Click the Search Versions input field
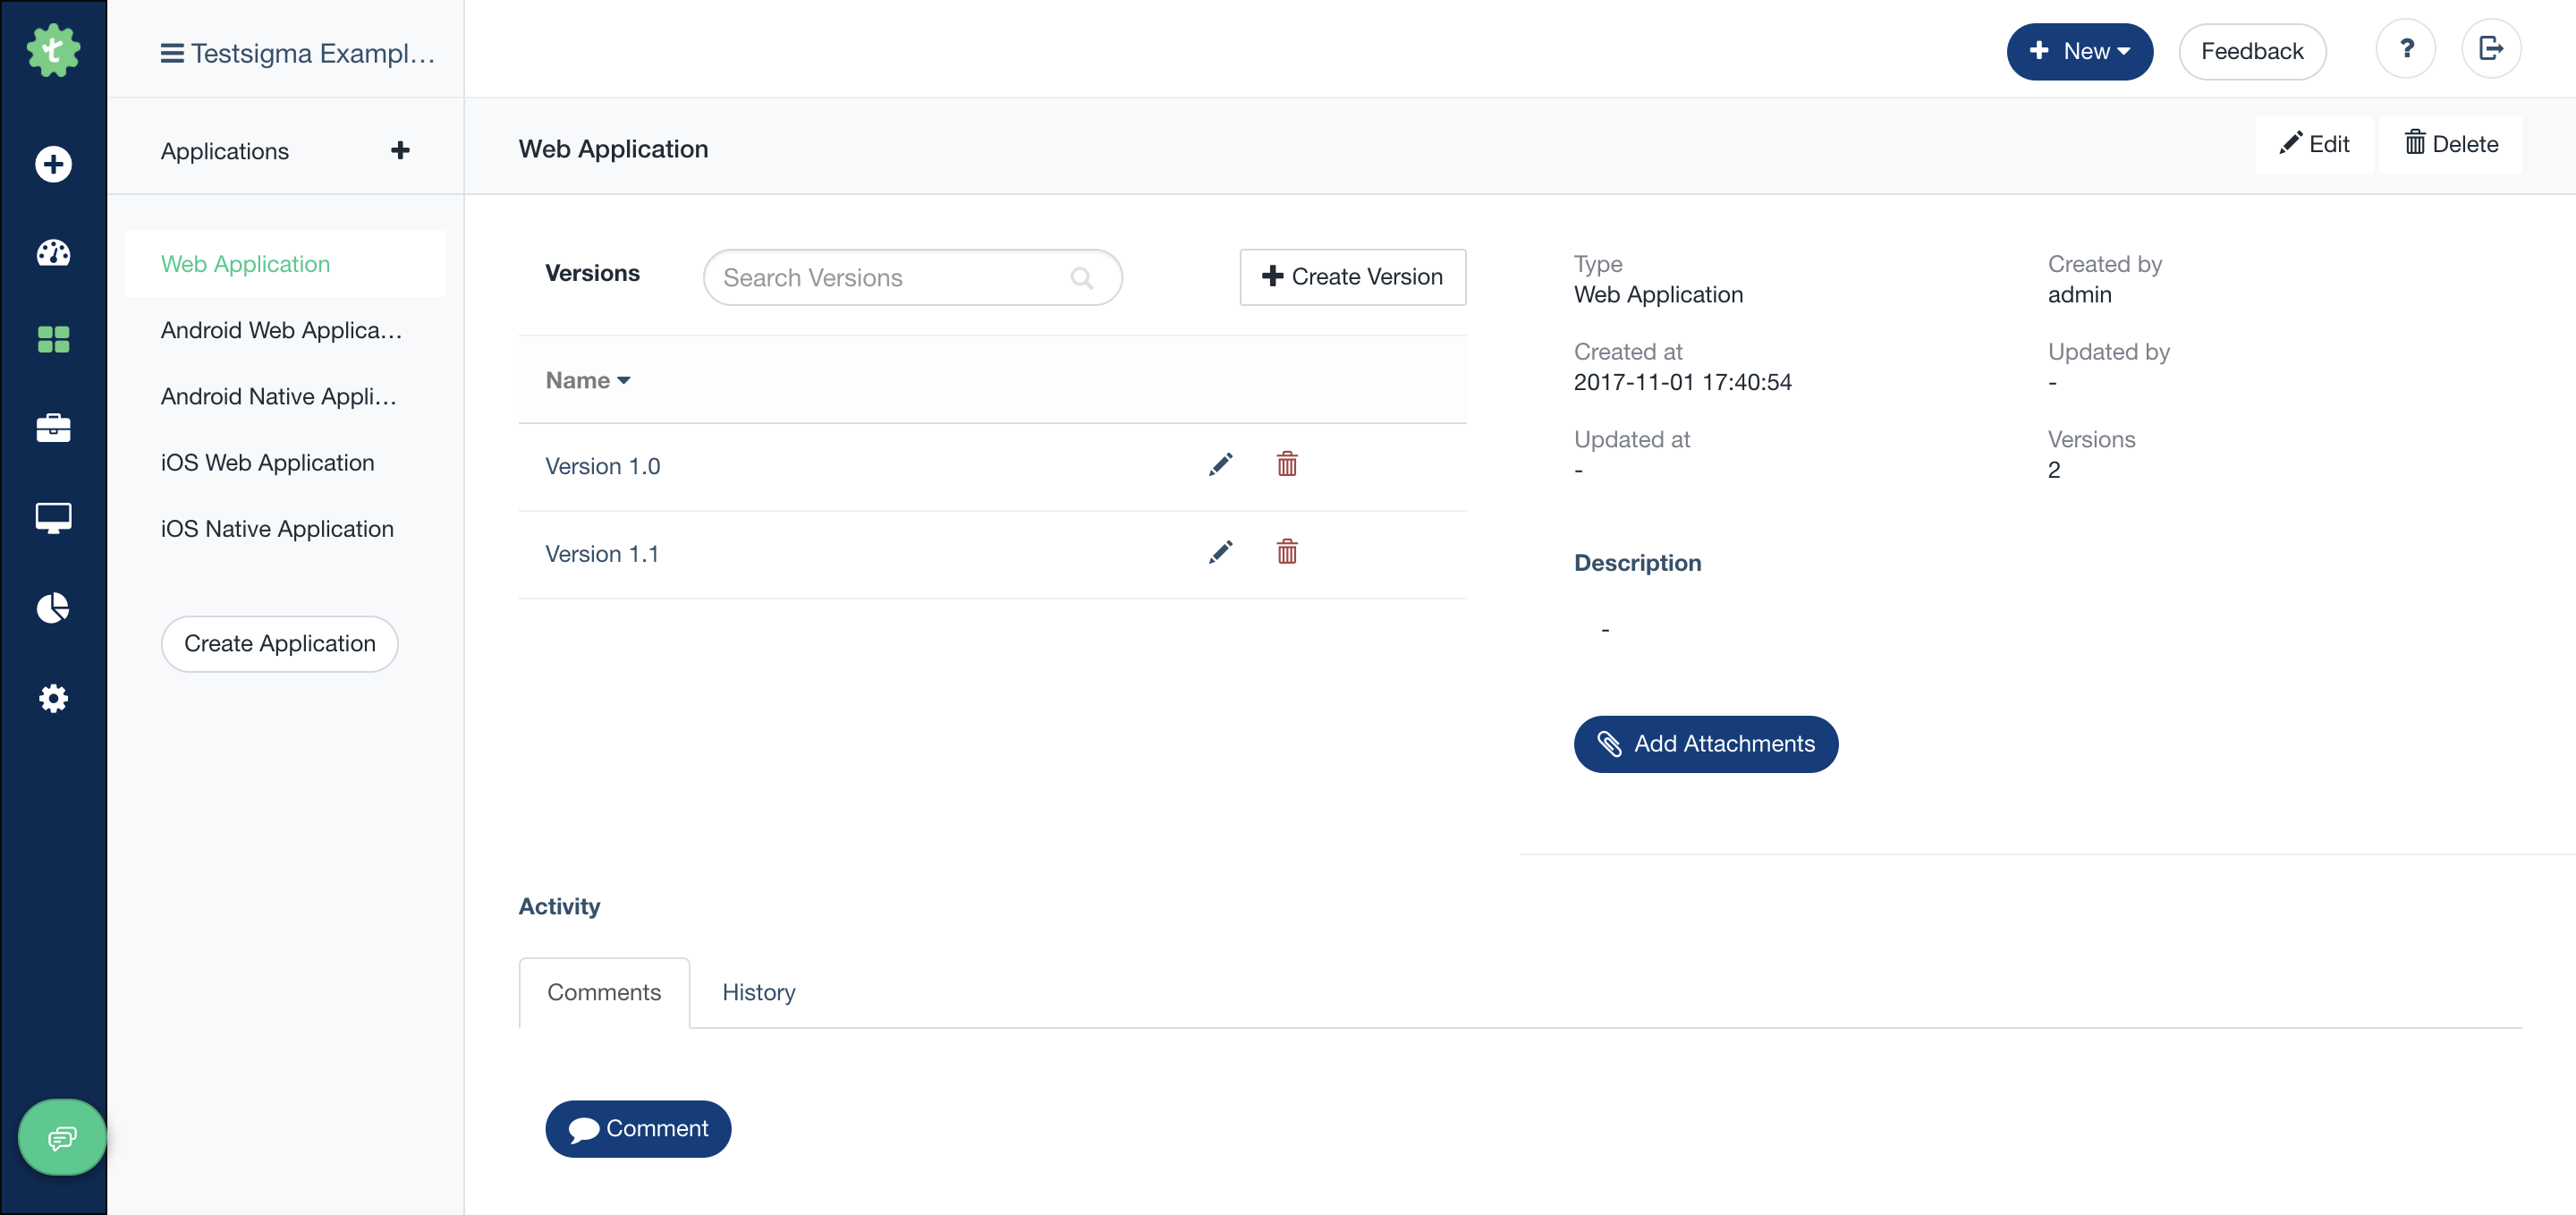Image resolution: width=2576 pixels, height=1215 pixels. (x=890, y=278)
